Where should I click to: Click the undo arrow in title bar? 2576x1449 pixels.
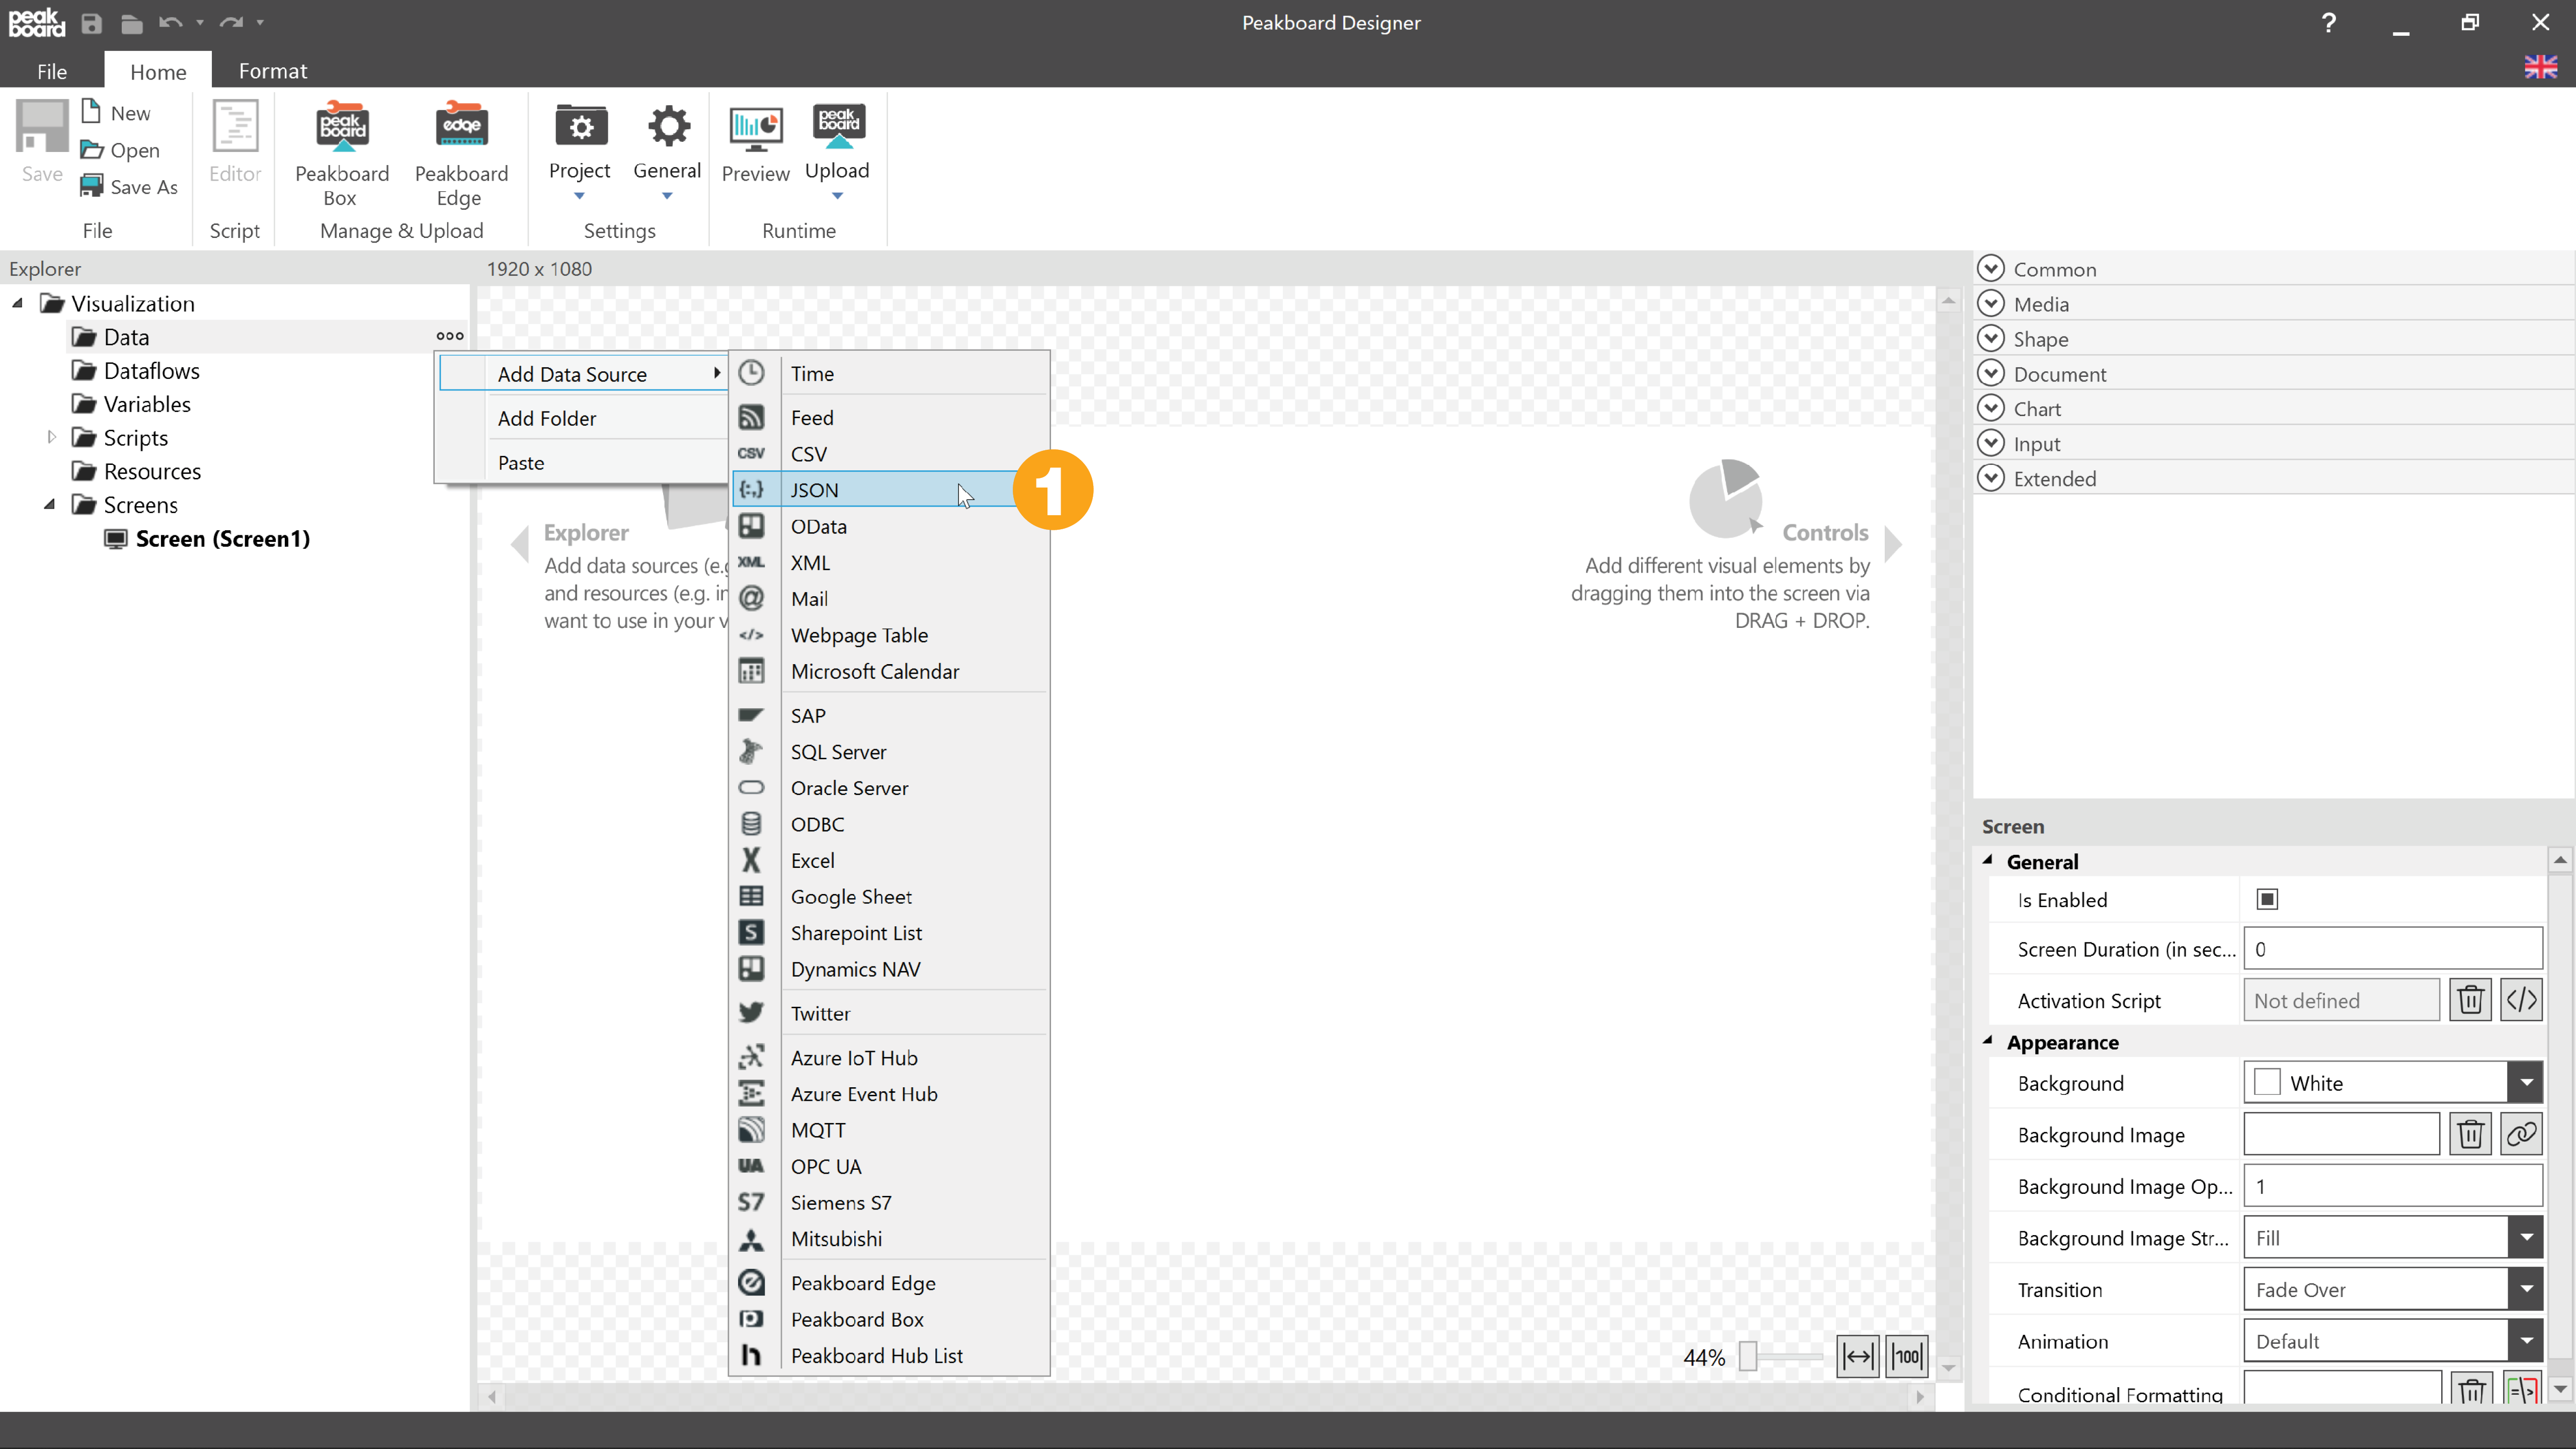coord(170,22)
